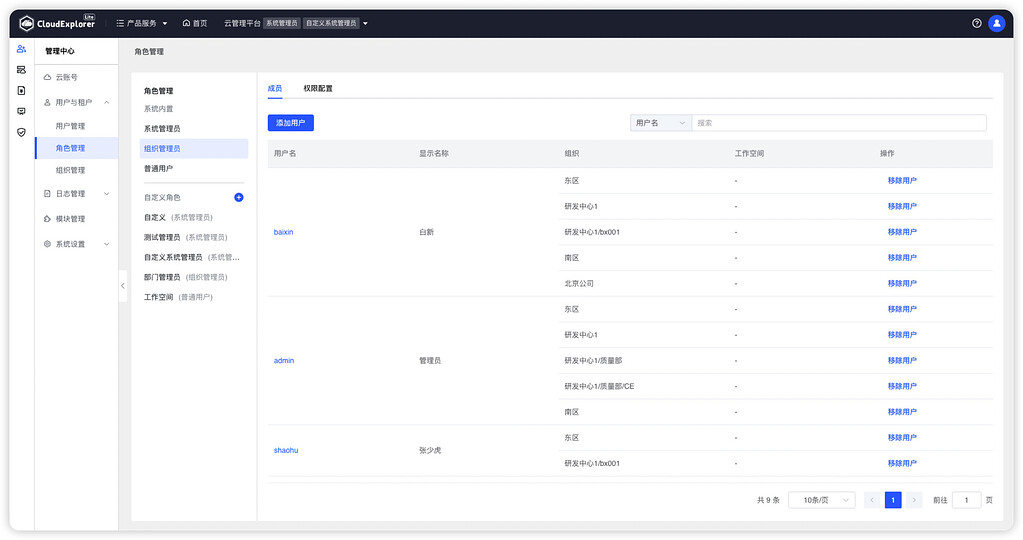Image resolution: width=1023 pixels, height=540 pixels.
Task: Click the shield security icon in left rail
Action: click(x=21, y=132)
